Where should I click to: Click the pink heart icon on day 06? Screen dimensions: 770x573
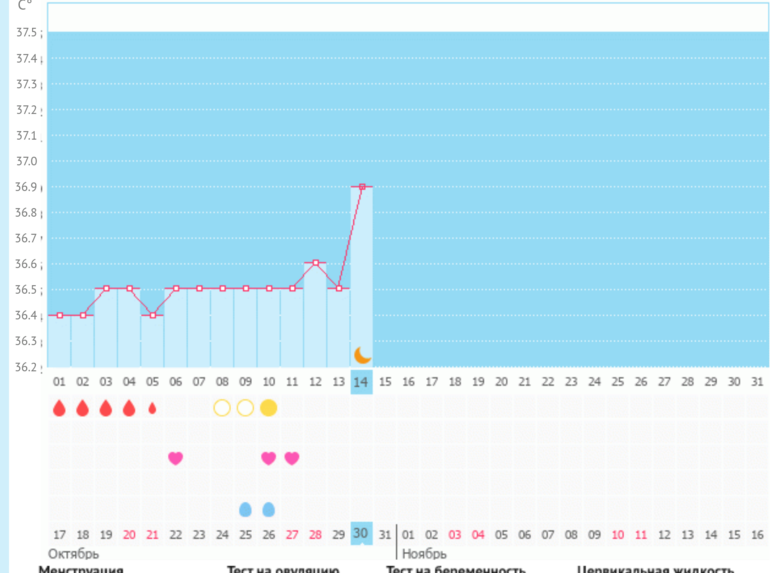[x=175, y=458]
